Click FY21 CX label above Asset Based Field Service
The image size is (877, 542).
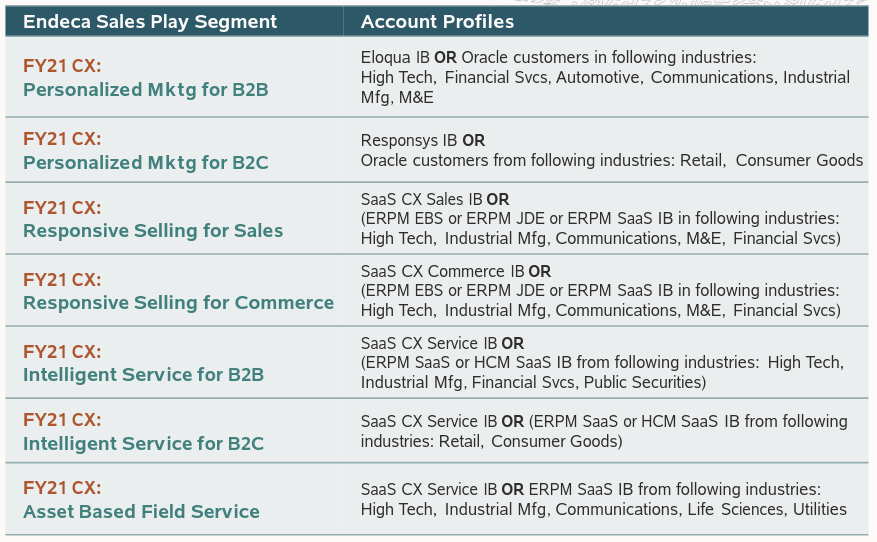62,488
